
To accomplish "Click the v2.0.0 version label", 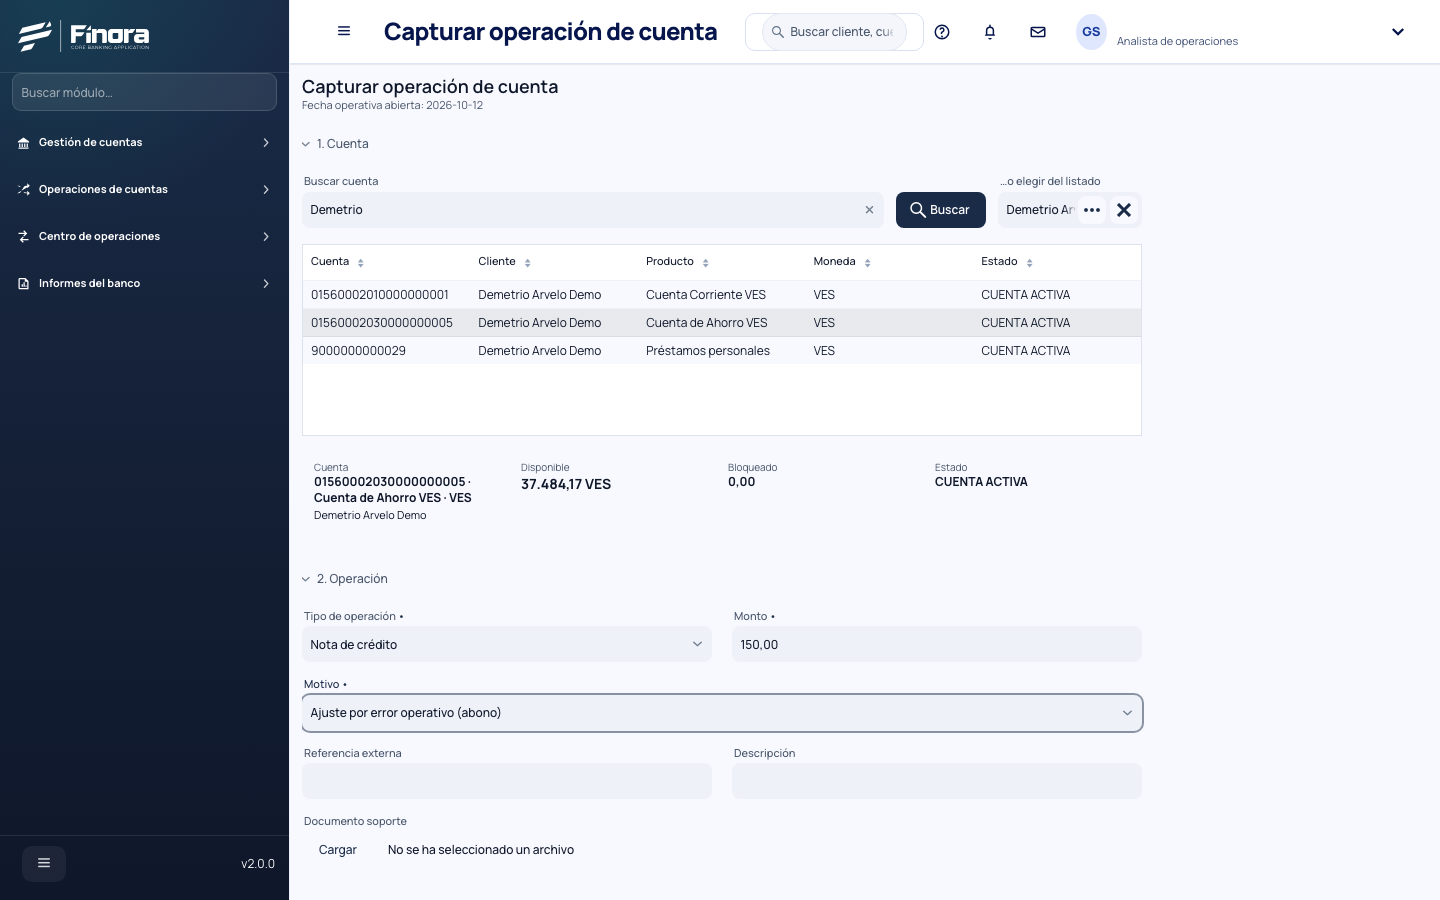I will [x=258, y=864].
